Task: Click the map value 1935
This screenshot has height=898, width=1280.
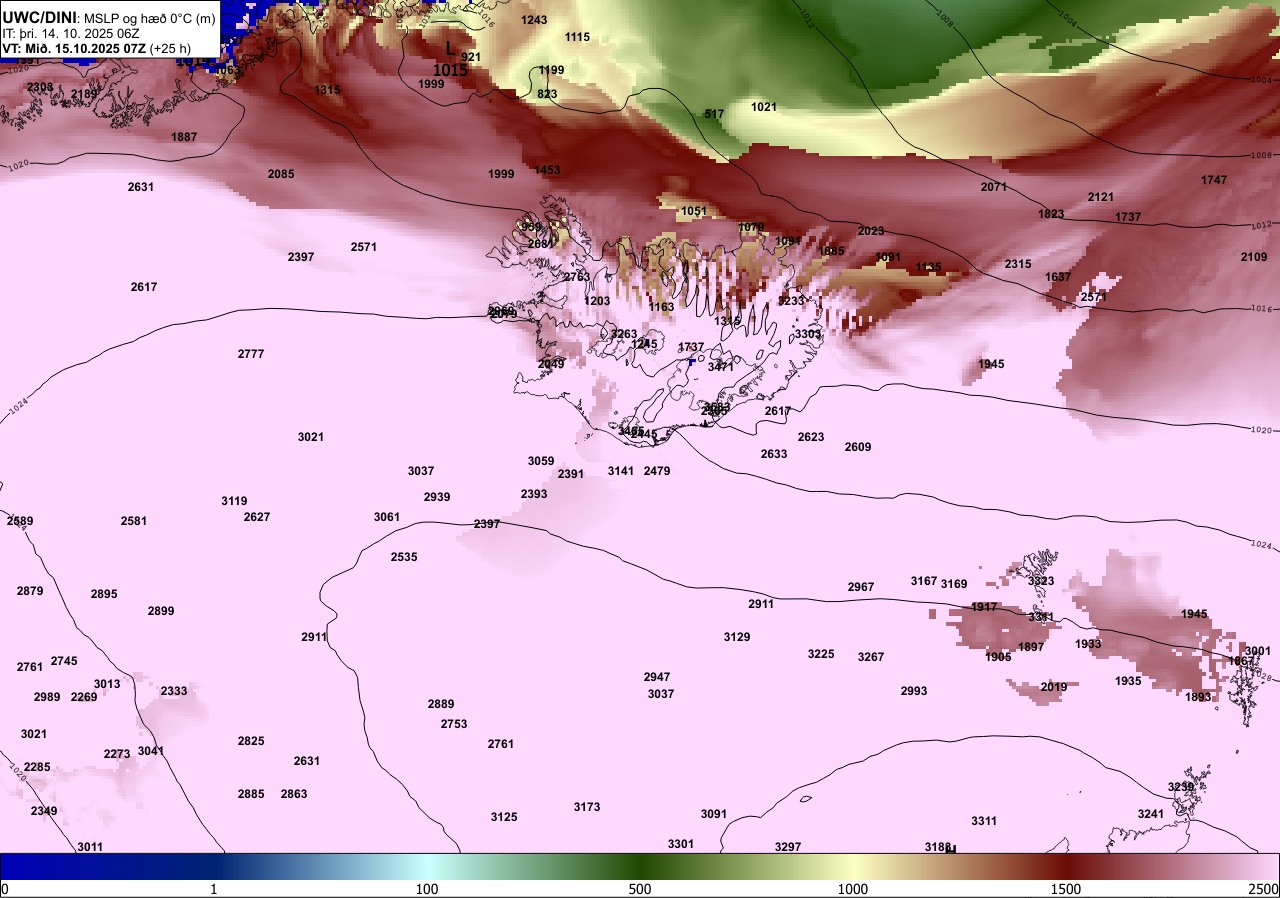Action: tap(1128, 681)
